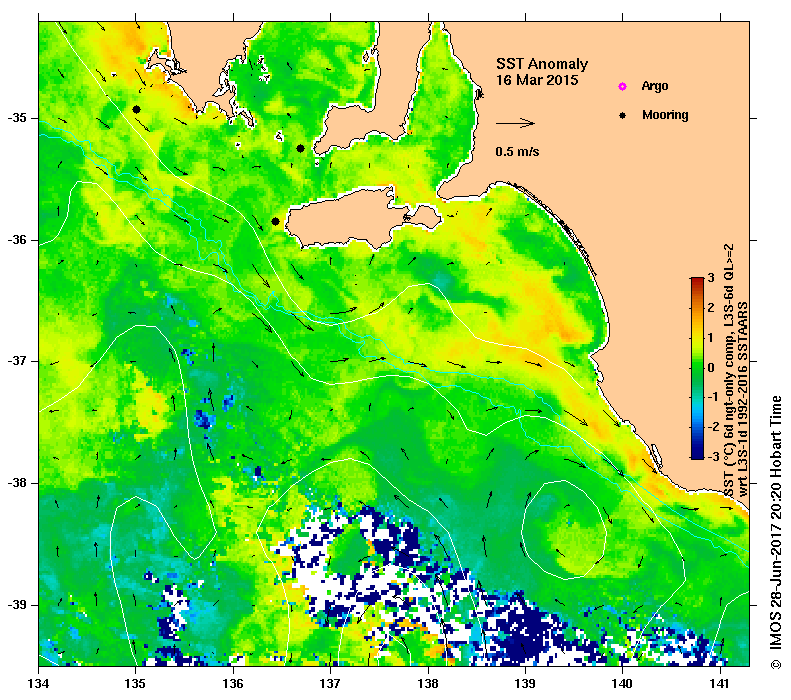Image resolution: width=791 pixels, height=700 pixels.
Task: Click the color bar label '-3'
Action: click(x=712, y=457)
